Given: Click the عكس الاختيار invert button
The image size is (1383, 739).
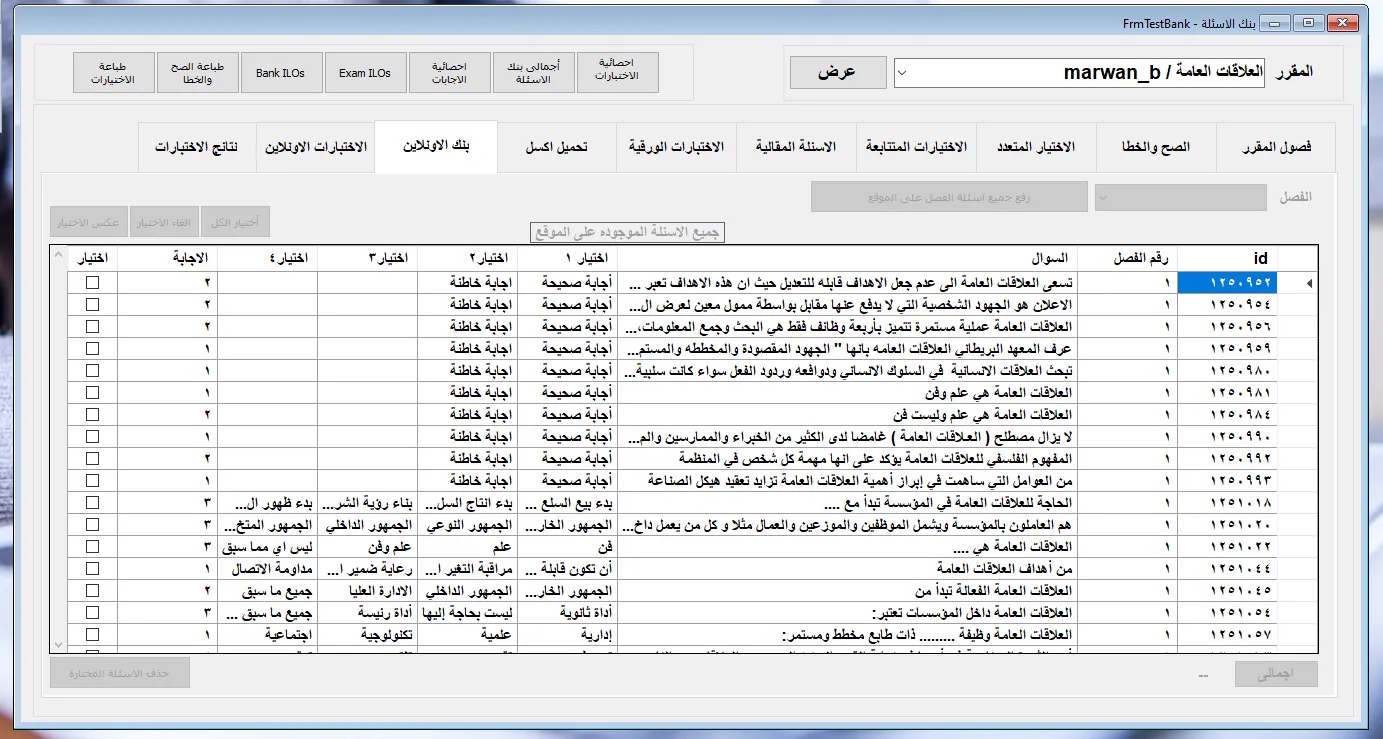Looking at the screenshot, I should (x=91, y=221).
